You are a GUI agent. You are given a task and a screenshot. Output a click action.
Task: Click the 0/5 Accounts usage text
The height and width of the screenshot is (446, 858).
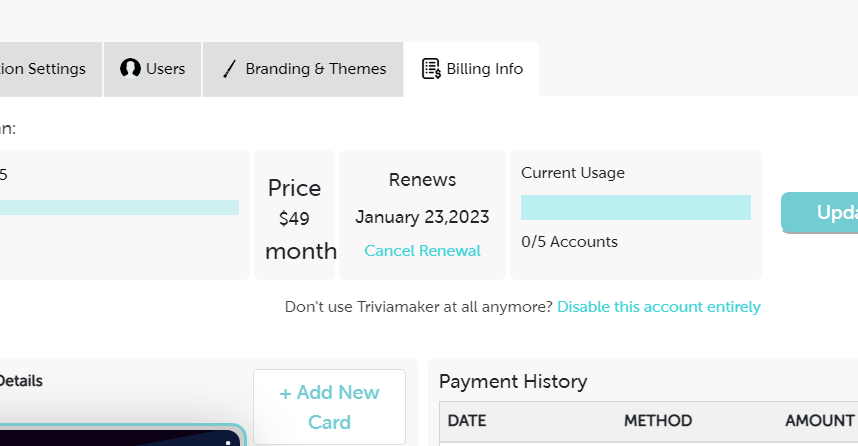[569, 242]
